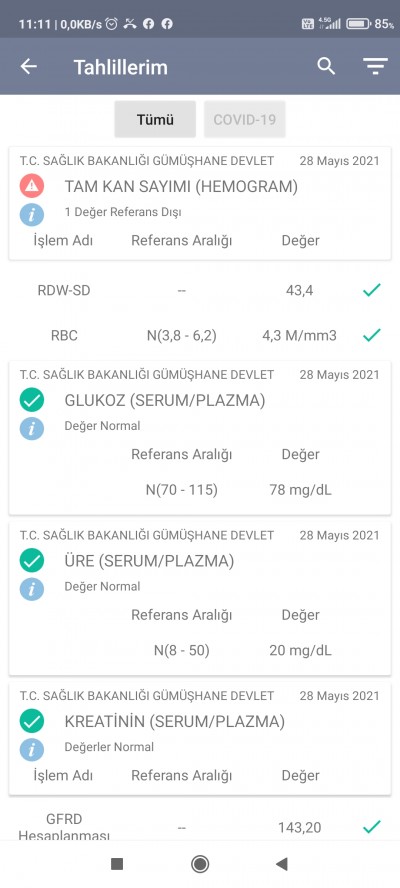Tap the Android home circle button
Image resolution: width=400 pixels, height=888 pixels.
coord(200,864)
